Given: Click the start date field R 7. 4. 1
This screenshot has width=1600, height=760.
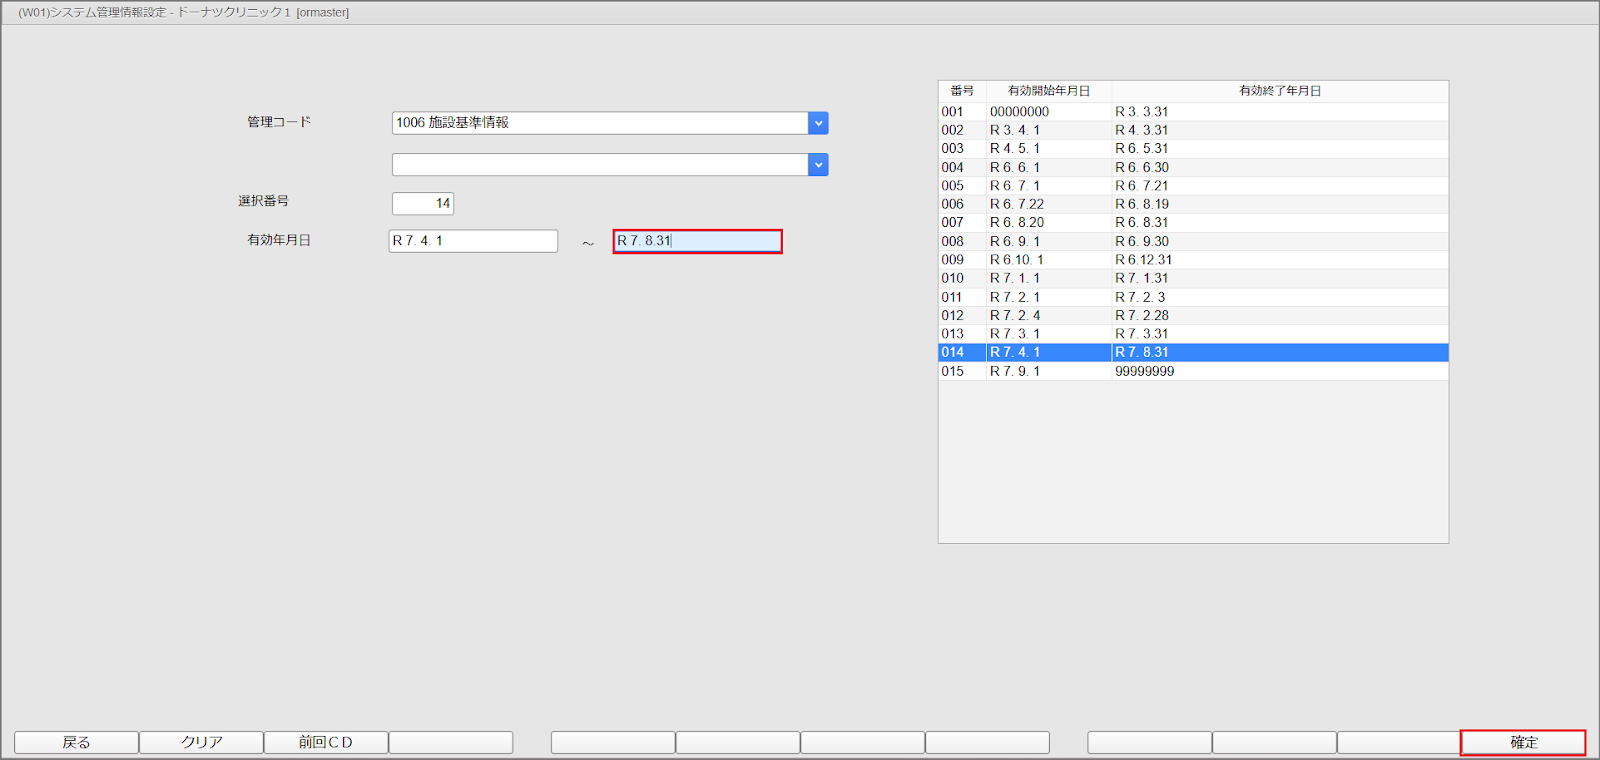Looking at the screenshot, I should point(473,241).
